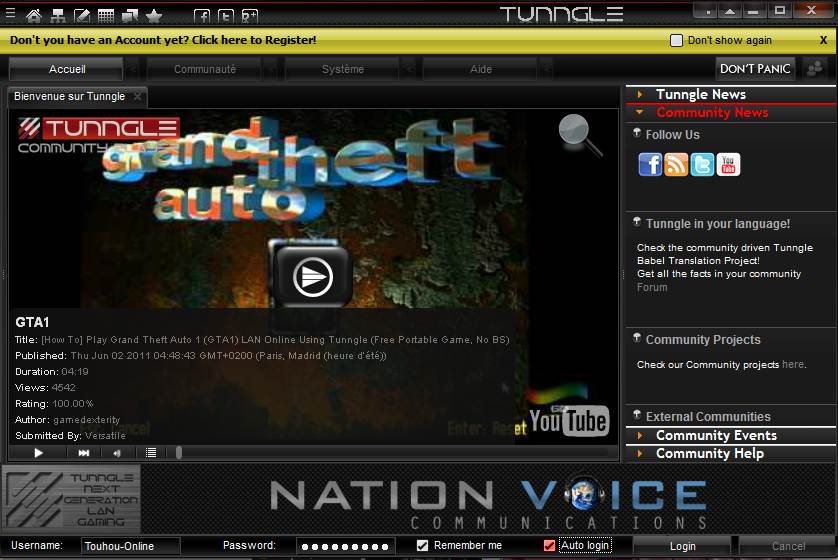The width and height of the screenshot is (838, 560).
Task: Open the Community projects 'here' link
Action: point(793,364)
